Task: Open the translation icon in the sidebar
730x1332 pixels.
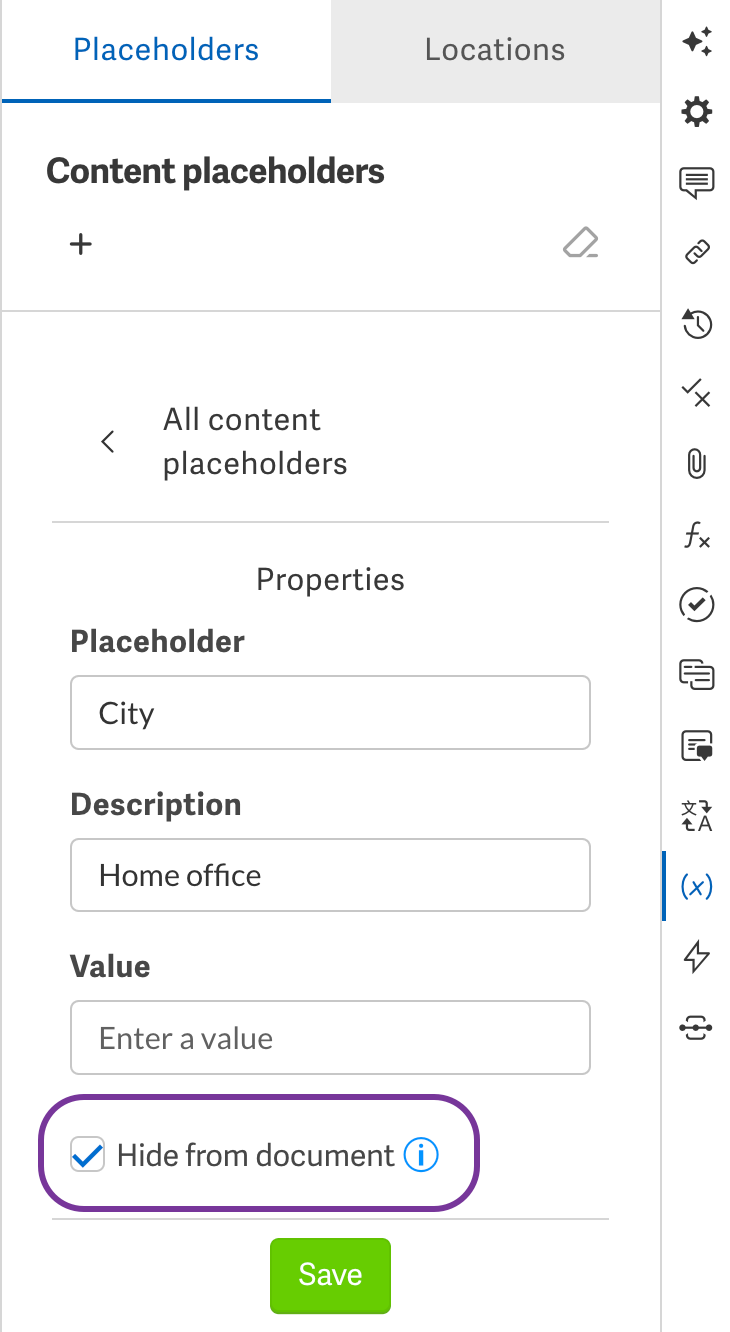Action: tap(696, 816)
